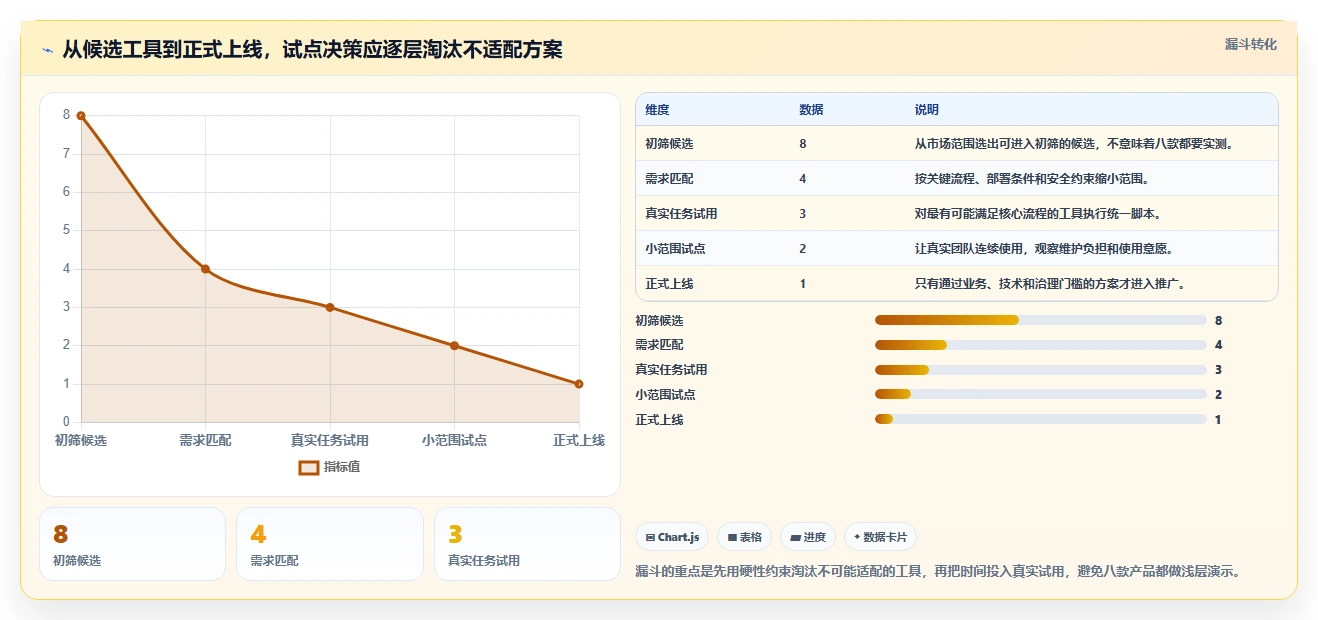Click the 真实任务试用 progress bar
This screenshot has width=1318, height=620.
pyautogui.click(x=1040, y=370)
